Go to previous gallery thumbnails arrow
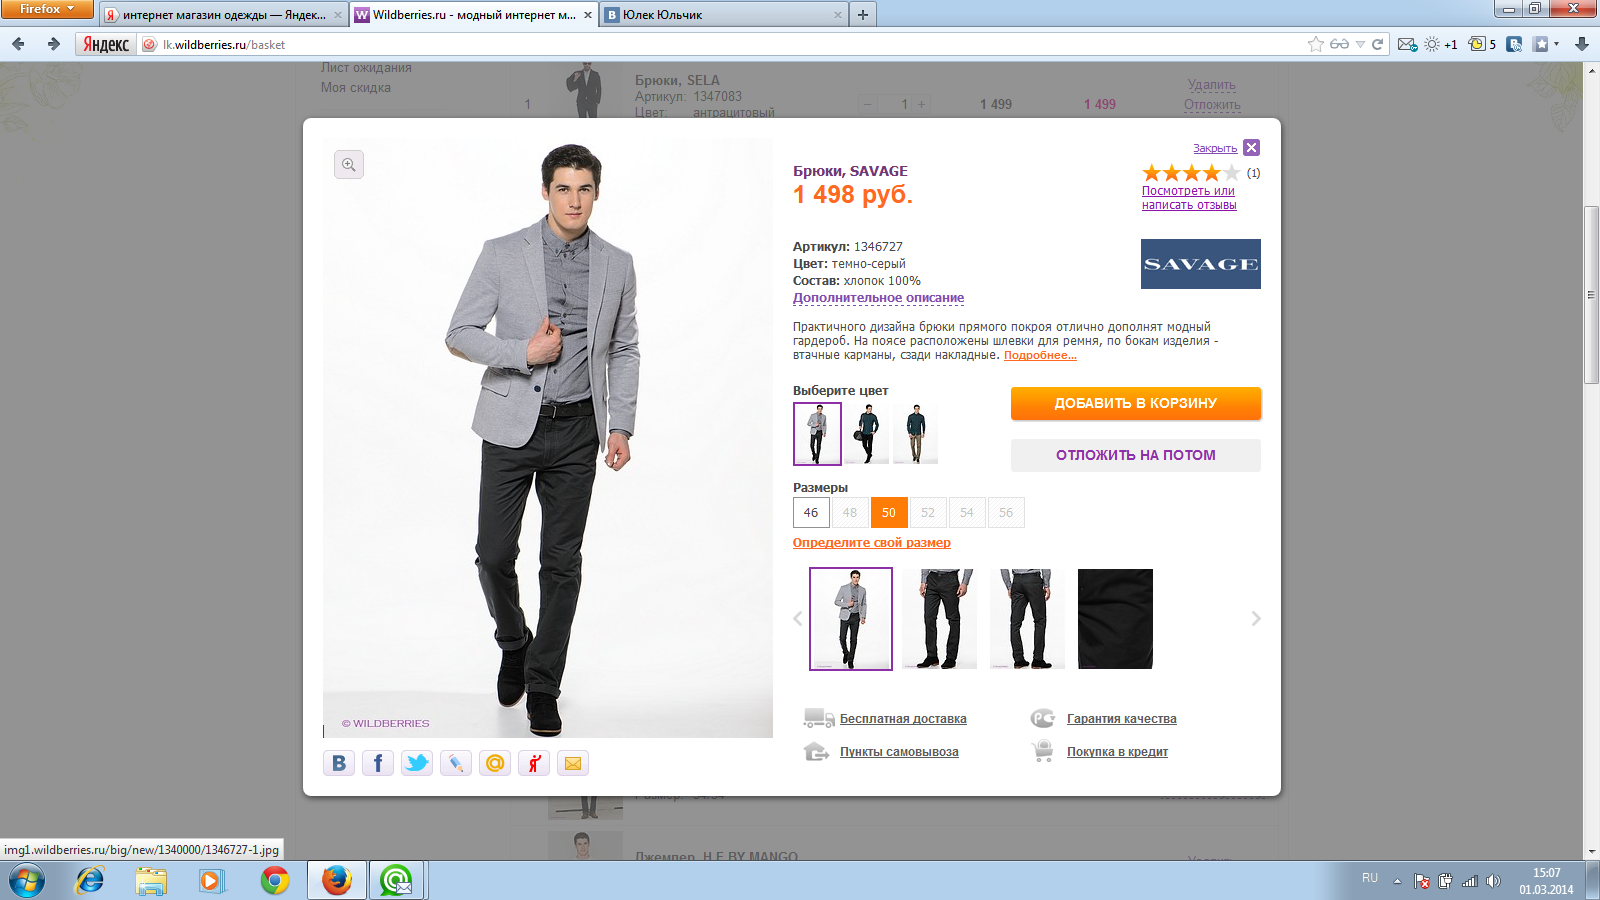This screenshot has width=1600, height=900. point(798,619)
